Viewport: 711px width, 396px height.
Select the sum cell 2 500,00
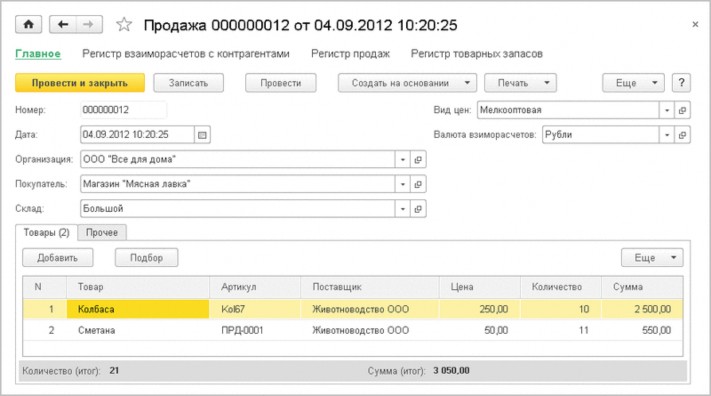(642, 309)
